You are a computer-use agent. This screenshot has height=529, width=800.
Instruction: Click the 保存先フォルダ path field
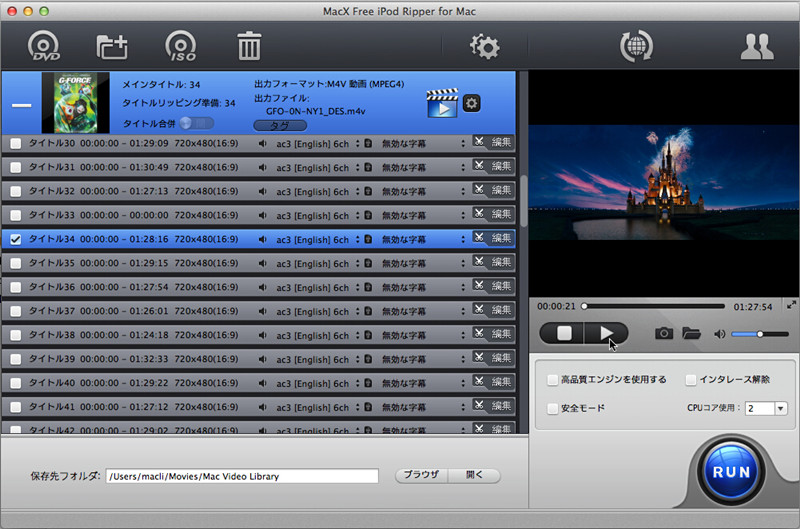click(242, 476)
